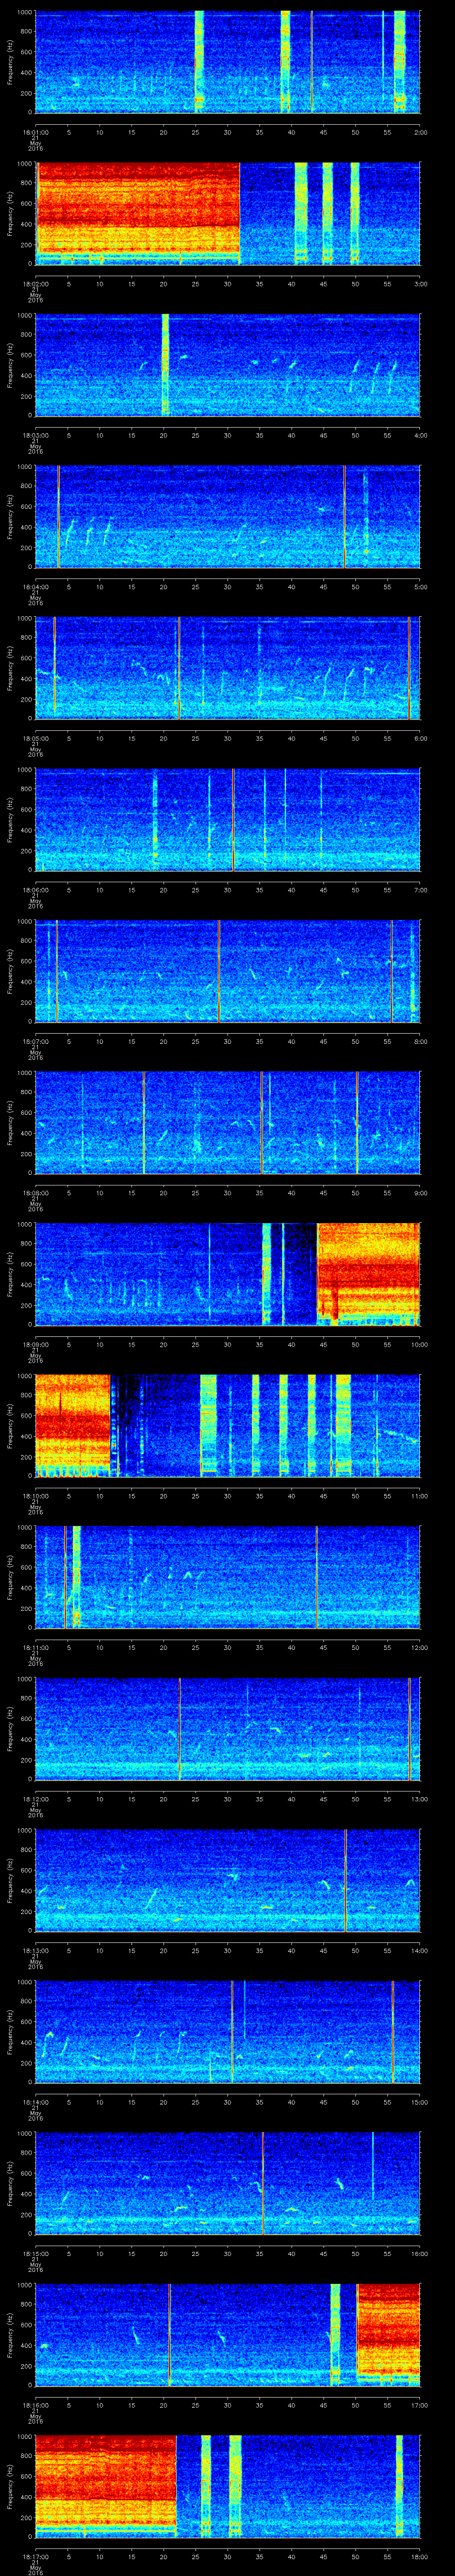455x2576 pixels.
Task: Select the spectrogram panel starting at 18:06:00
Action: [228, 820]
